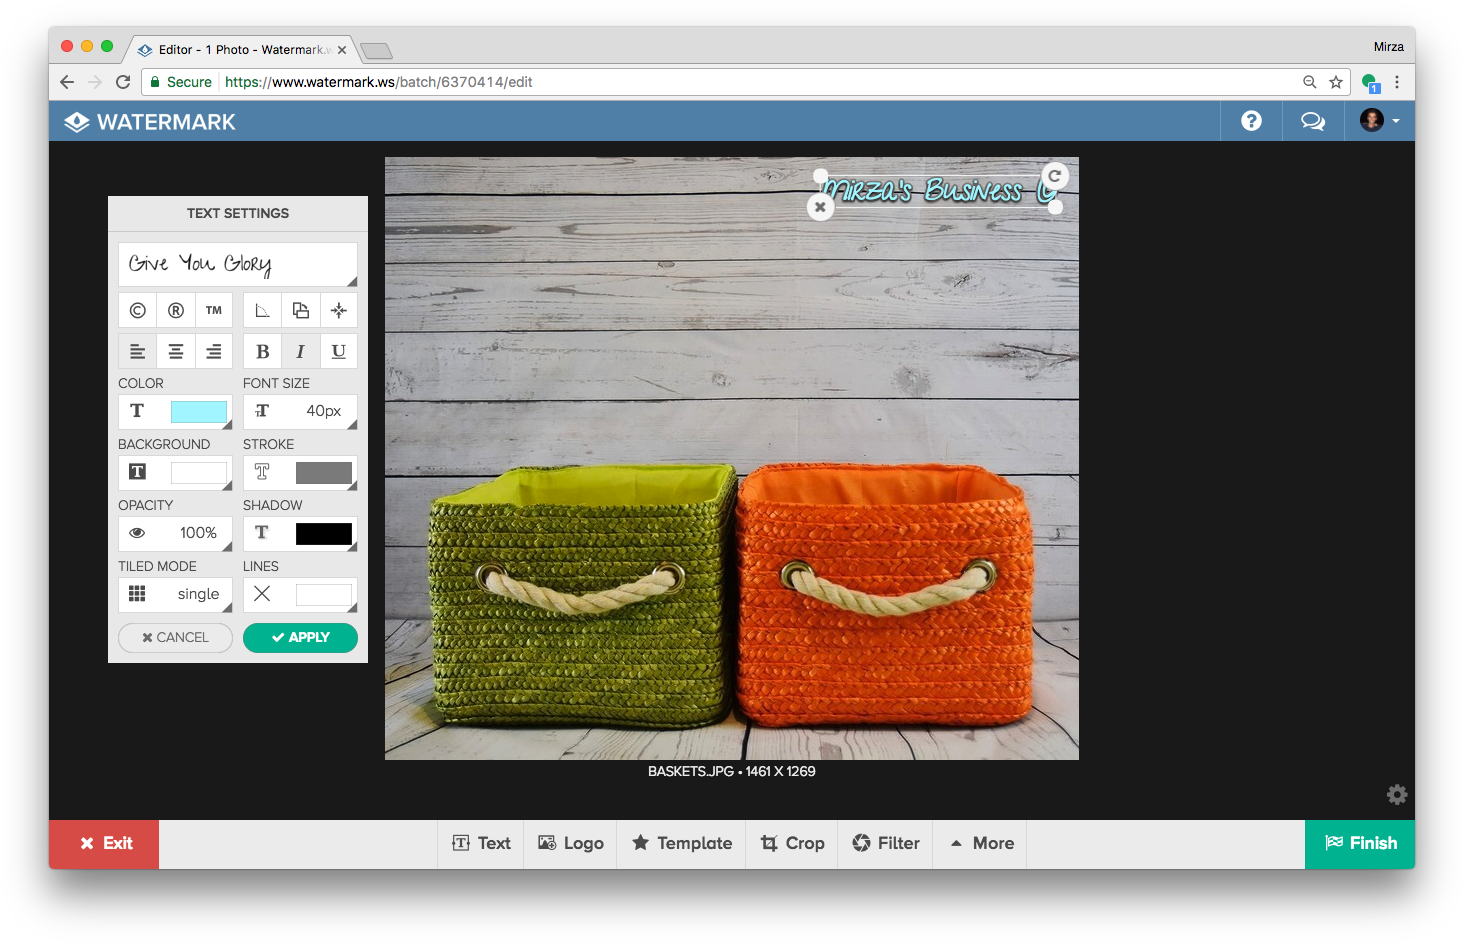
Task: Open the Crop tool in bottom bar
Action: click(x=793, y=843)
